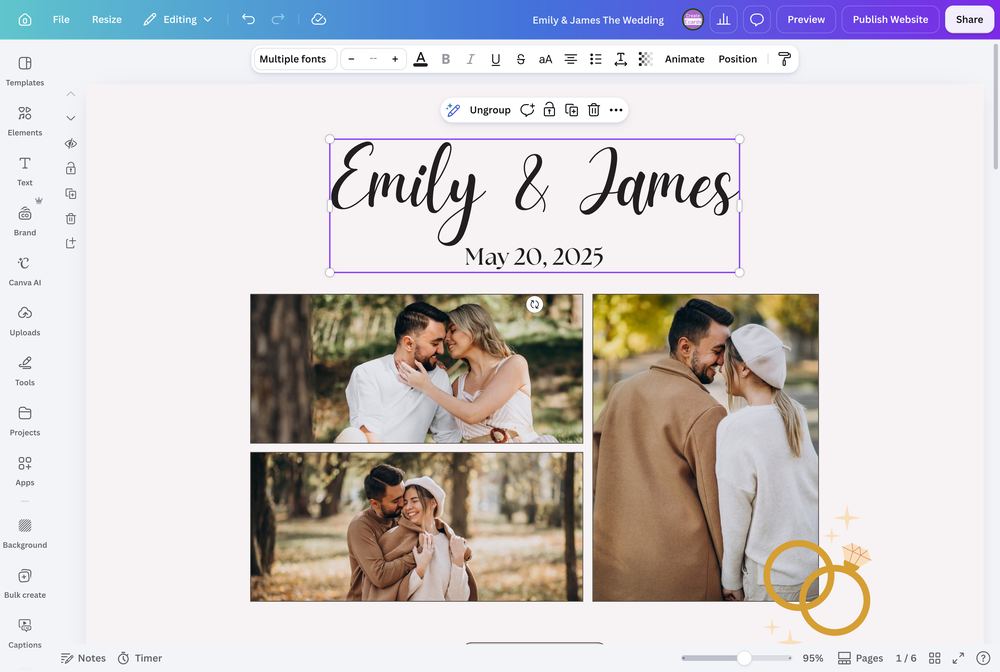
Task: Open the text spacing options
Action: click(x=621, y=59)
